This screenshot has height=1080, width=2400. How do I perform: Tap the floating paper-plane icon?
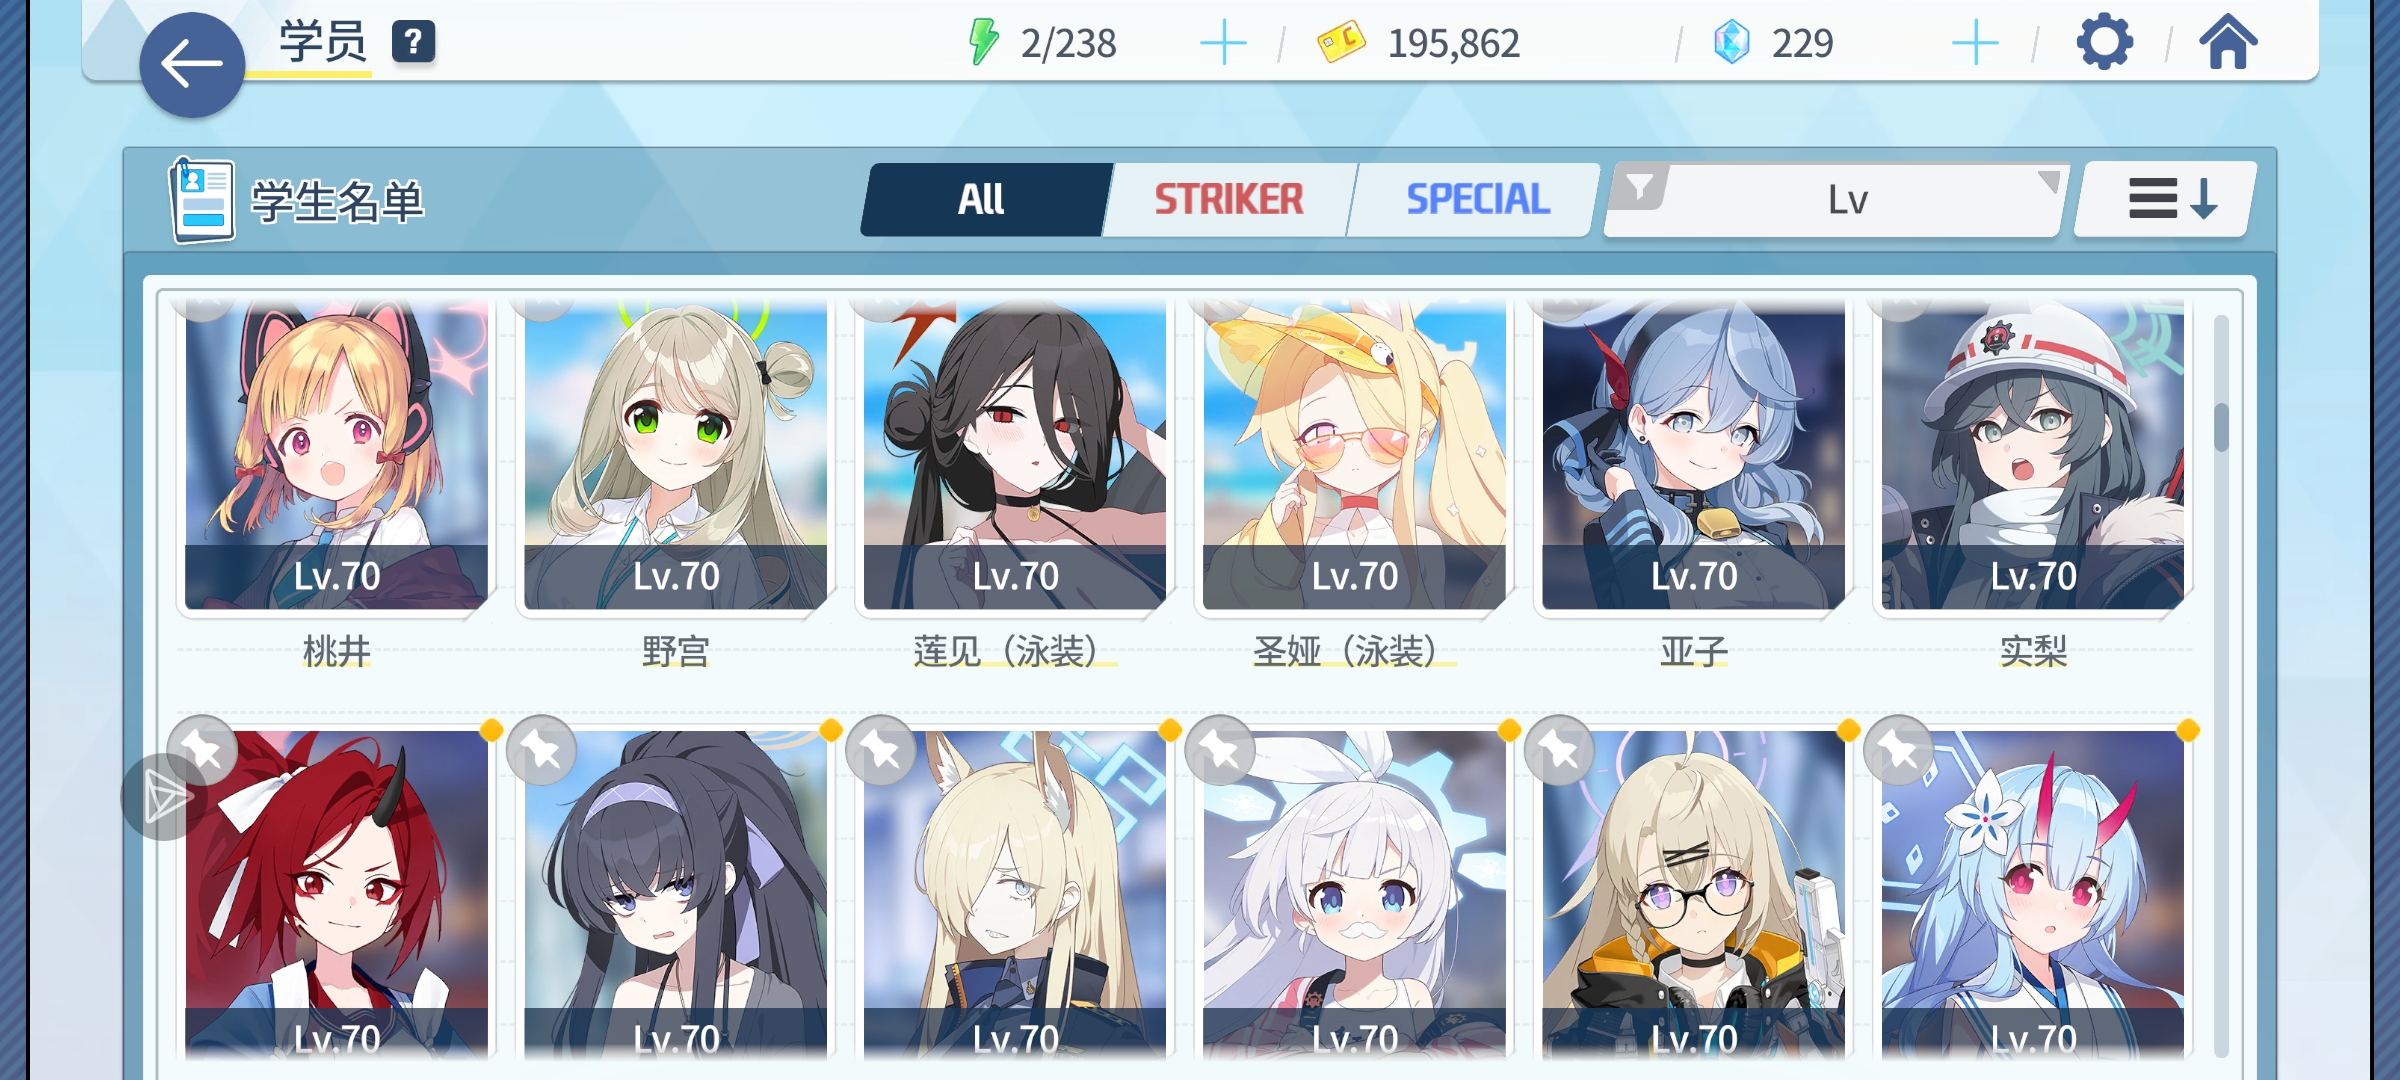[x=165, y=797]
